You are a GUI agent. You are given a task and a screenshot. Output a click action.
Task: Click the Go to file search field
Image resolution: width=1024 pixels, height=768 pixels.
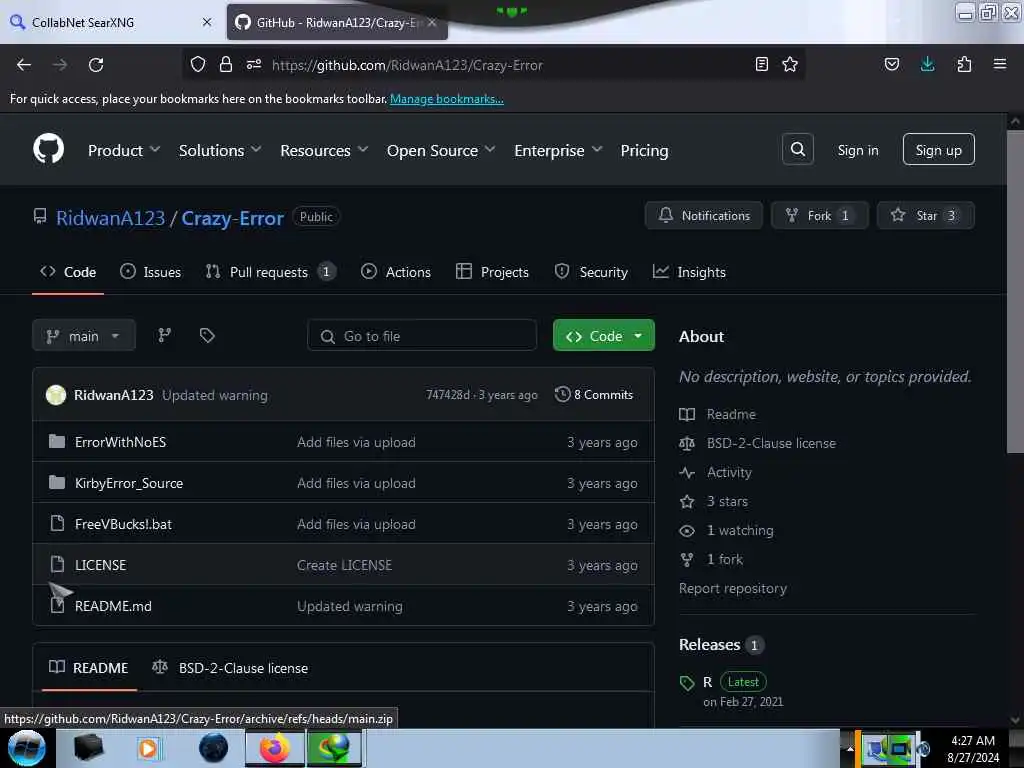[x=422, y=336]
